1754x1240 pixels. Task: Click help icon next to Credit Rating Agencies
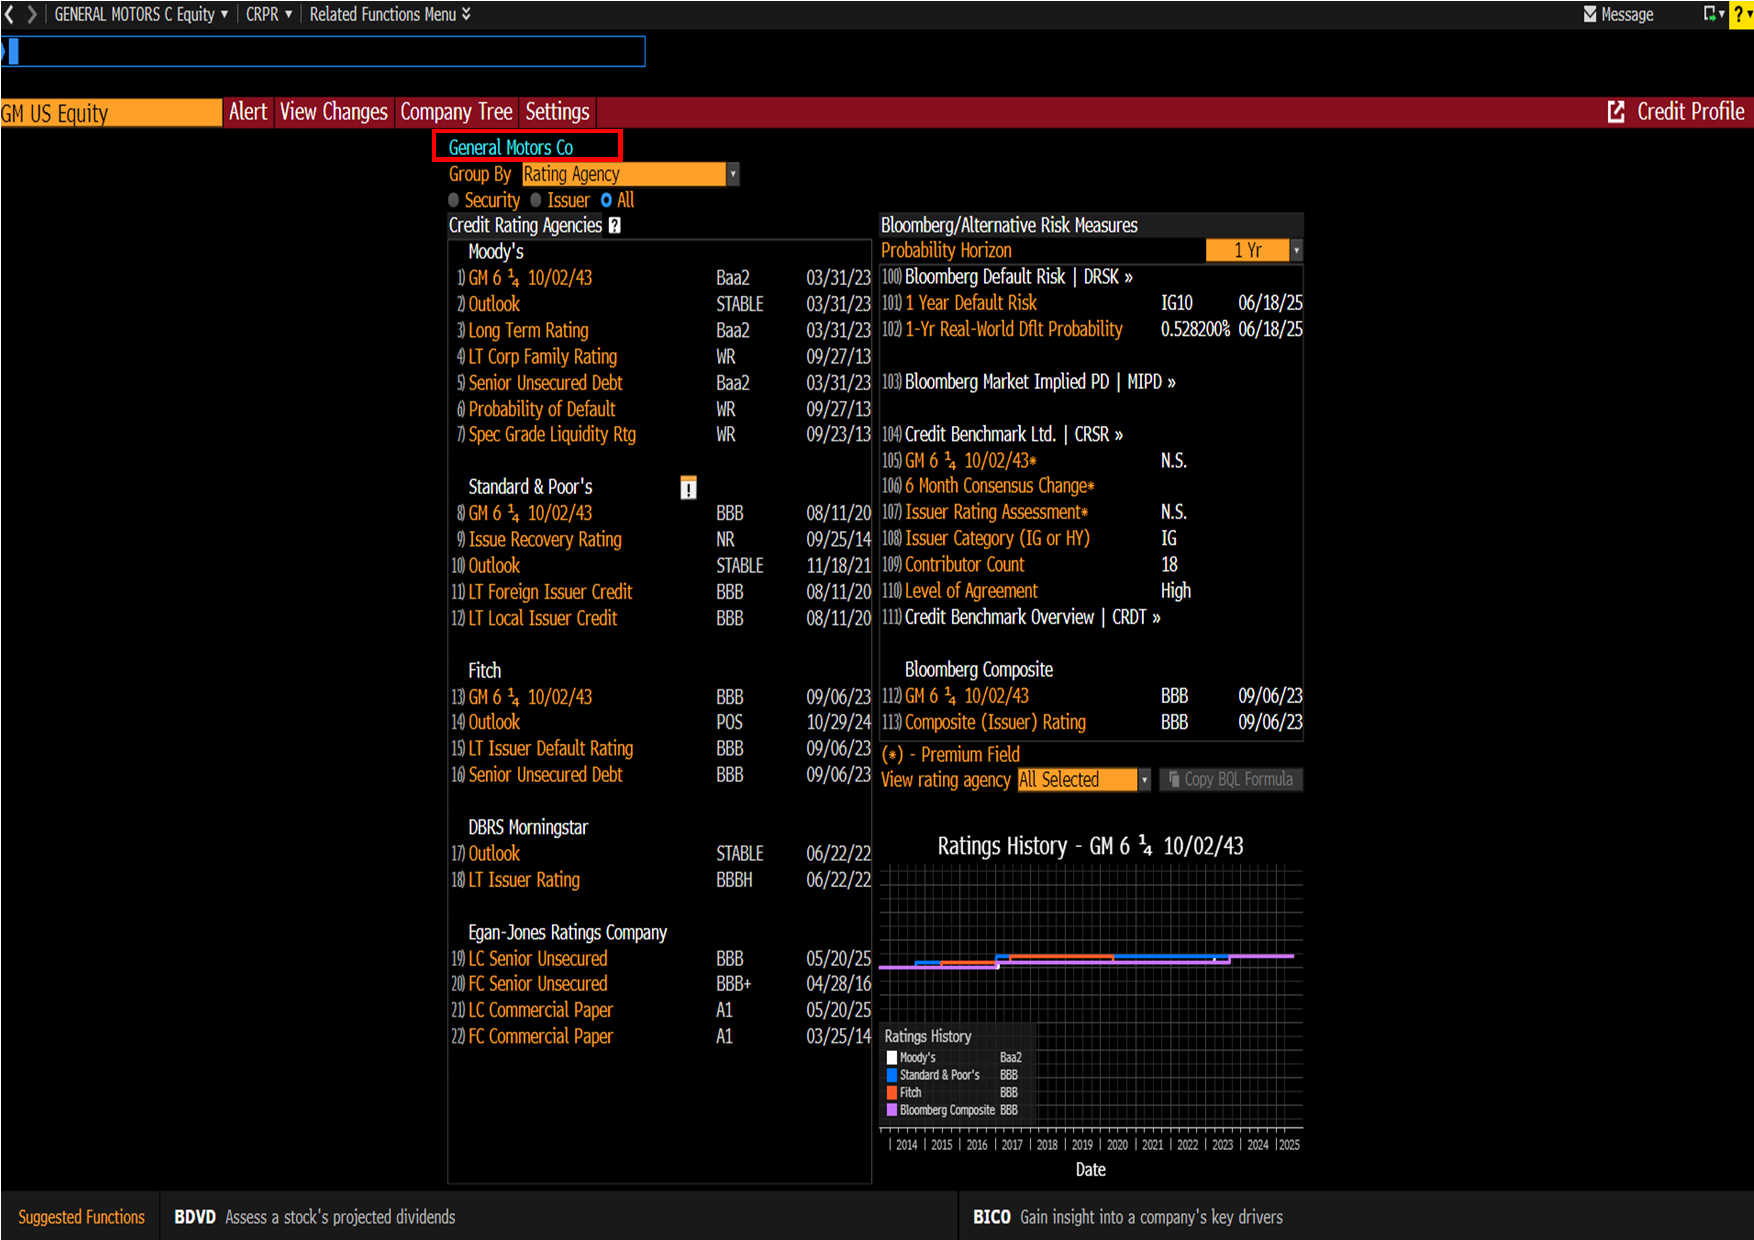point(615,226)
